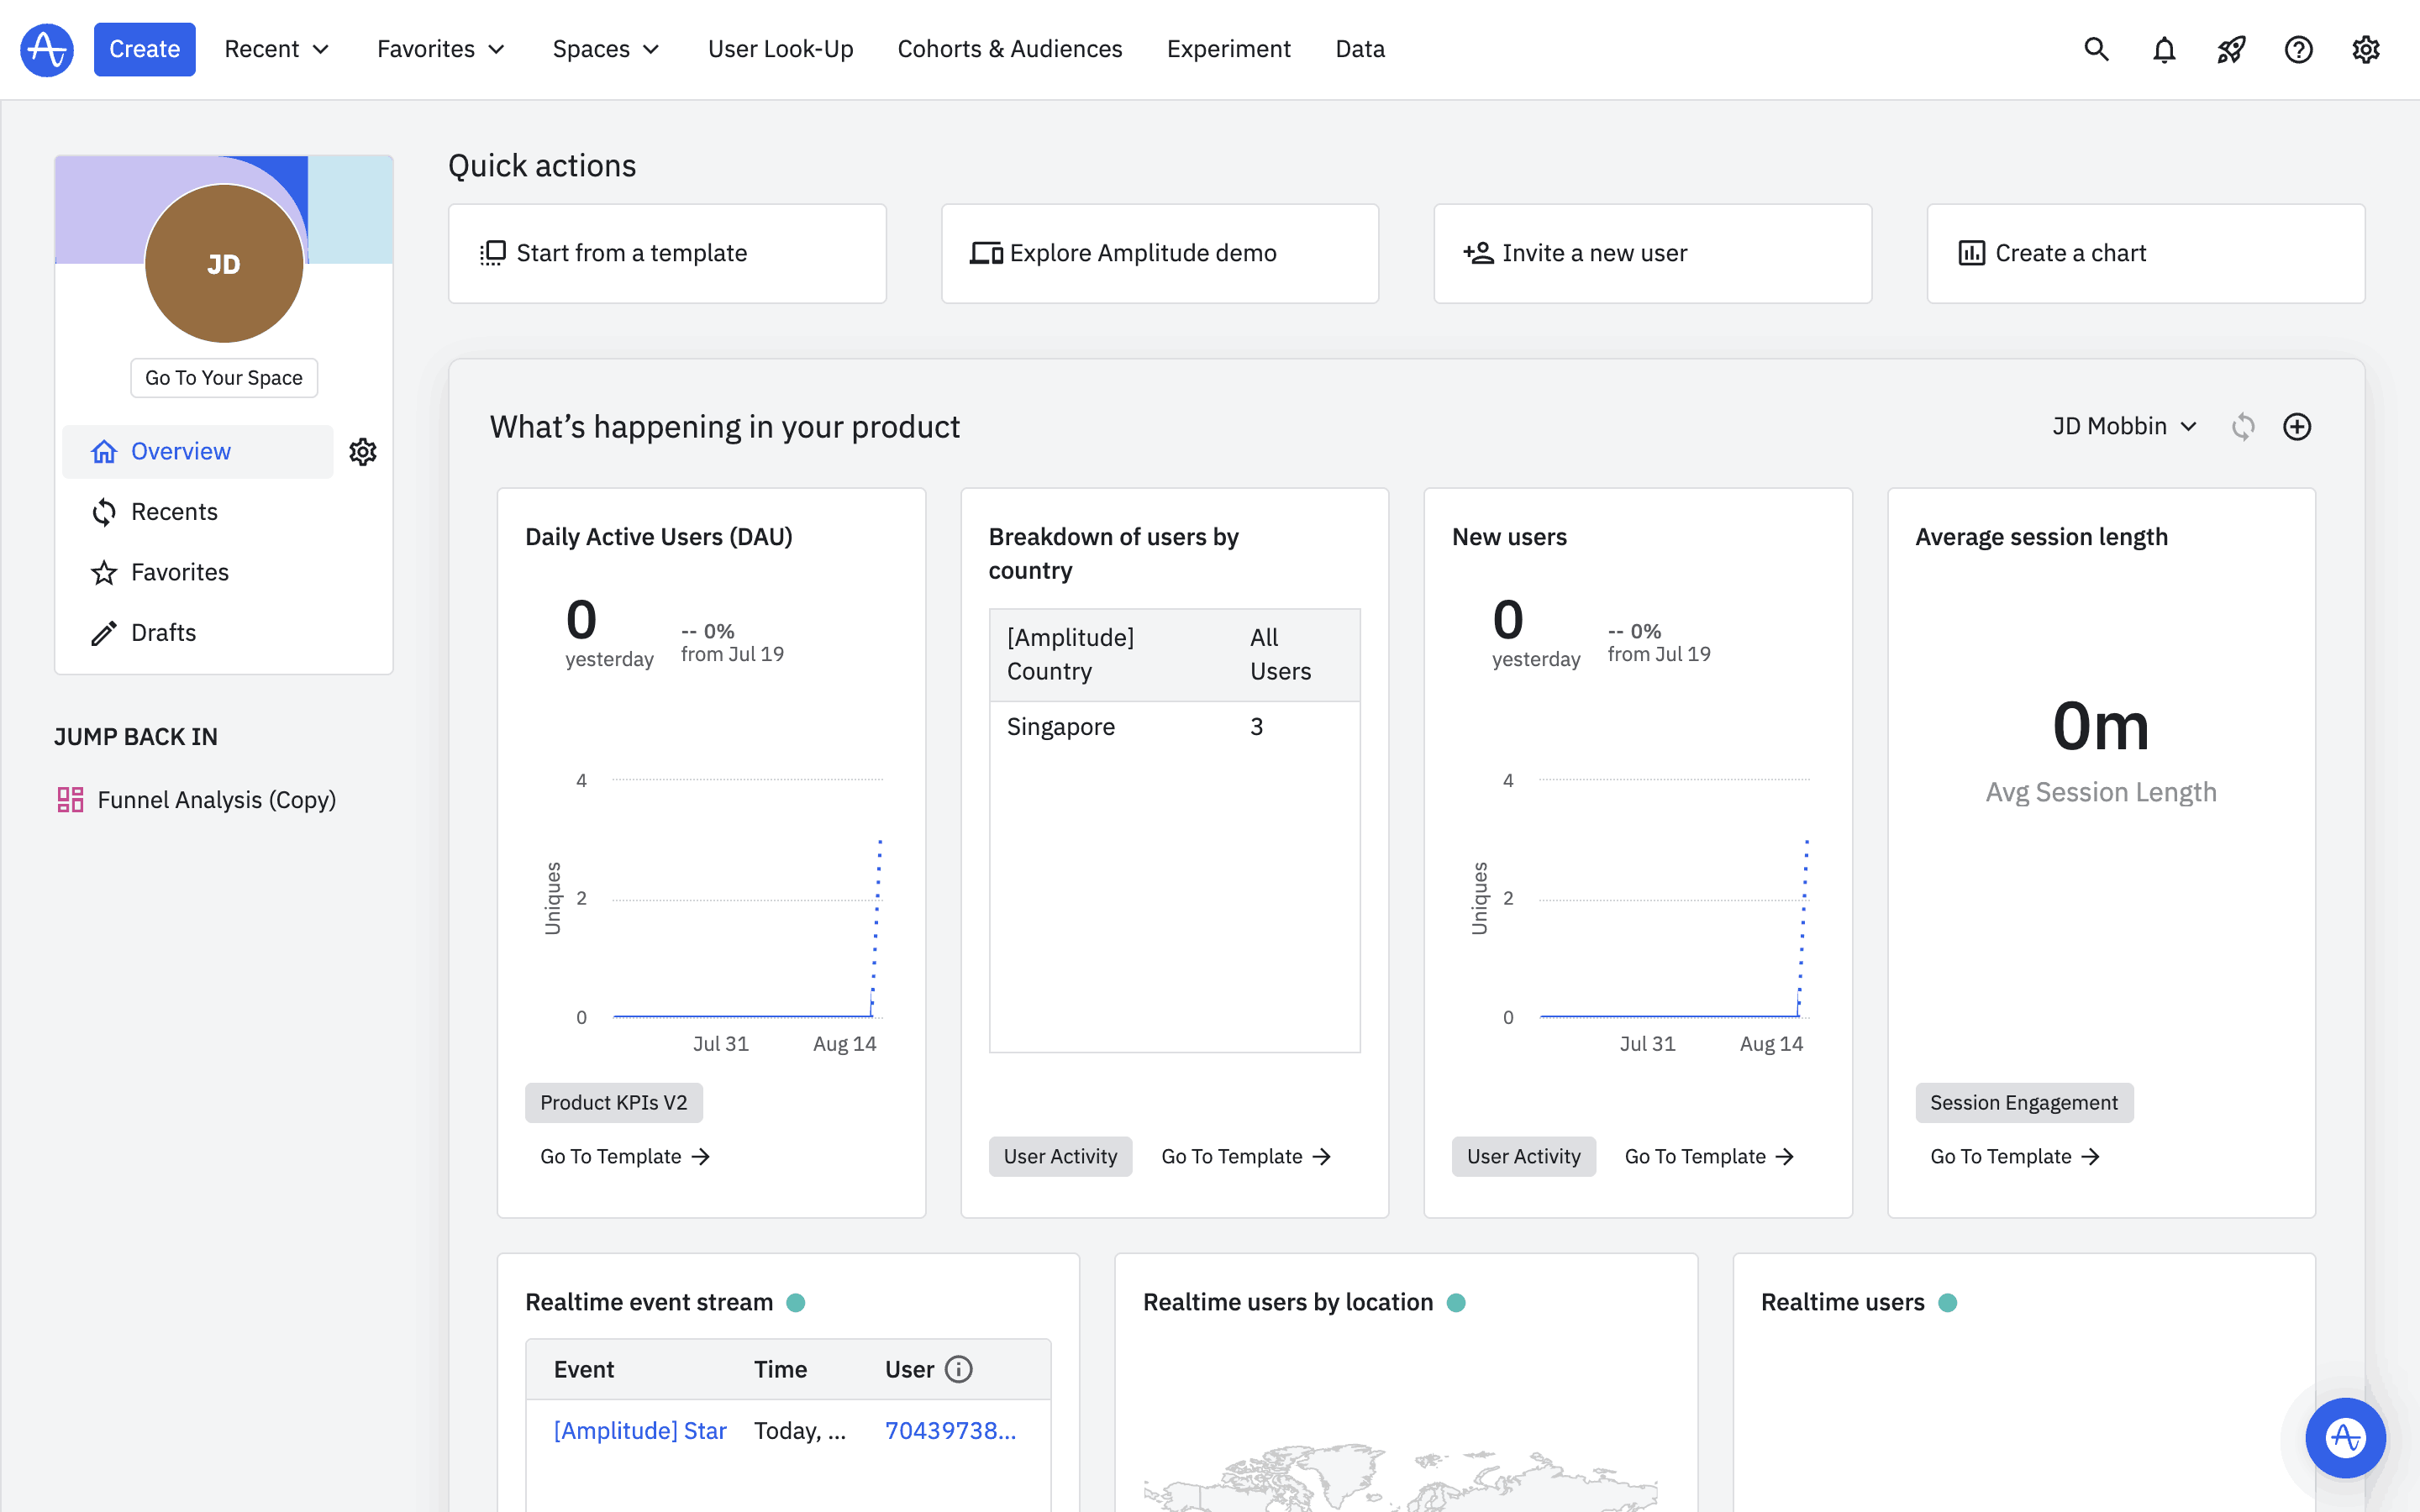Click the rocket icon in header
The height and width of the screenshot is (1512, 2420).
point(2231,49)
